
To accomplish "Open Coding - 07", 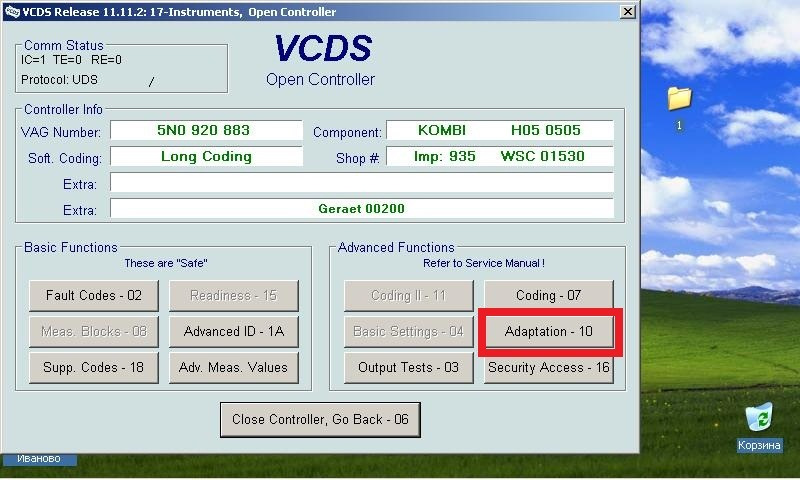I will click(548, 295).
